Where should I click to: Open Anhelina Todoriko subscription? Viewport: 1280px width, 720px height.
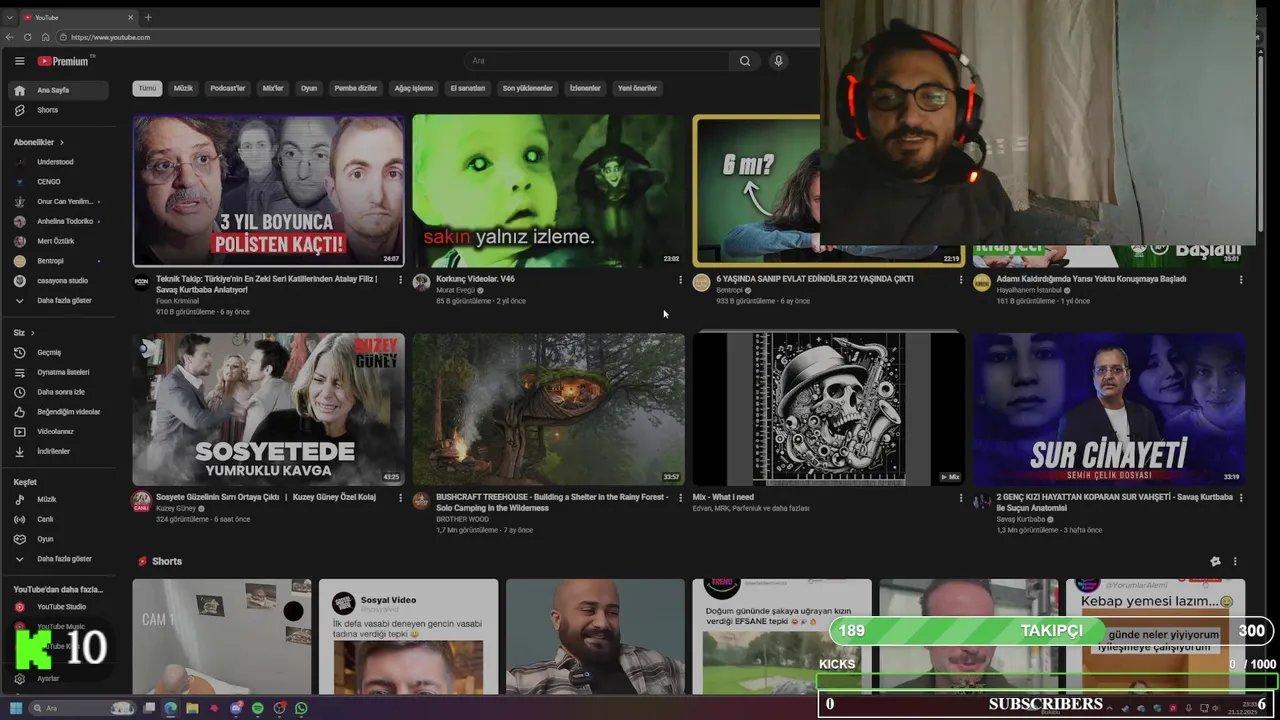point(58,221)
